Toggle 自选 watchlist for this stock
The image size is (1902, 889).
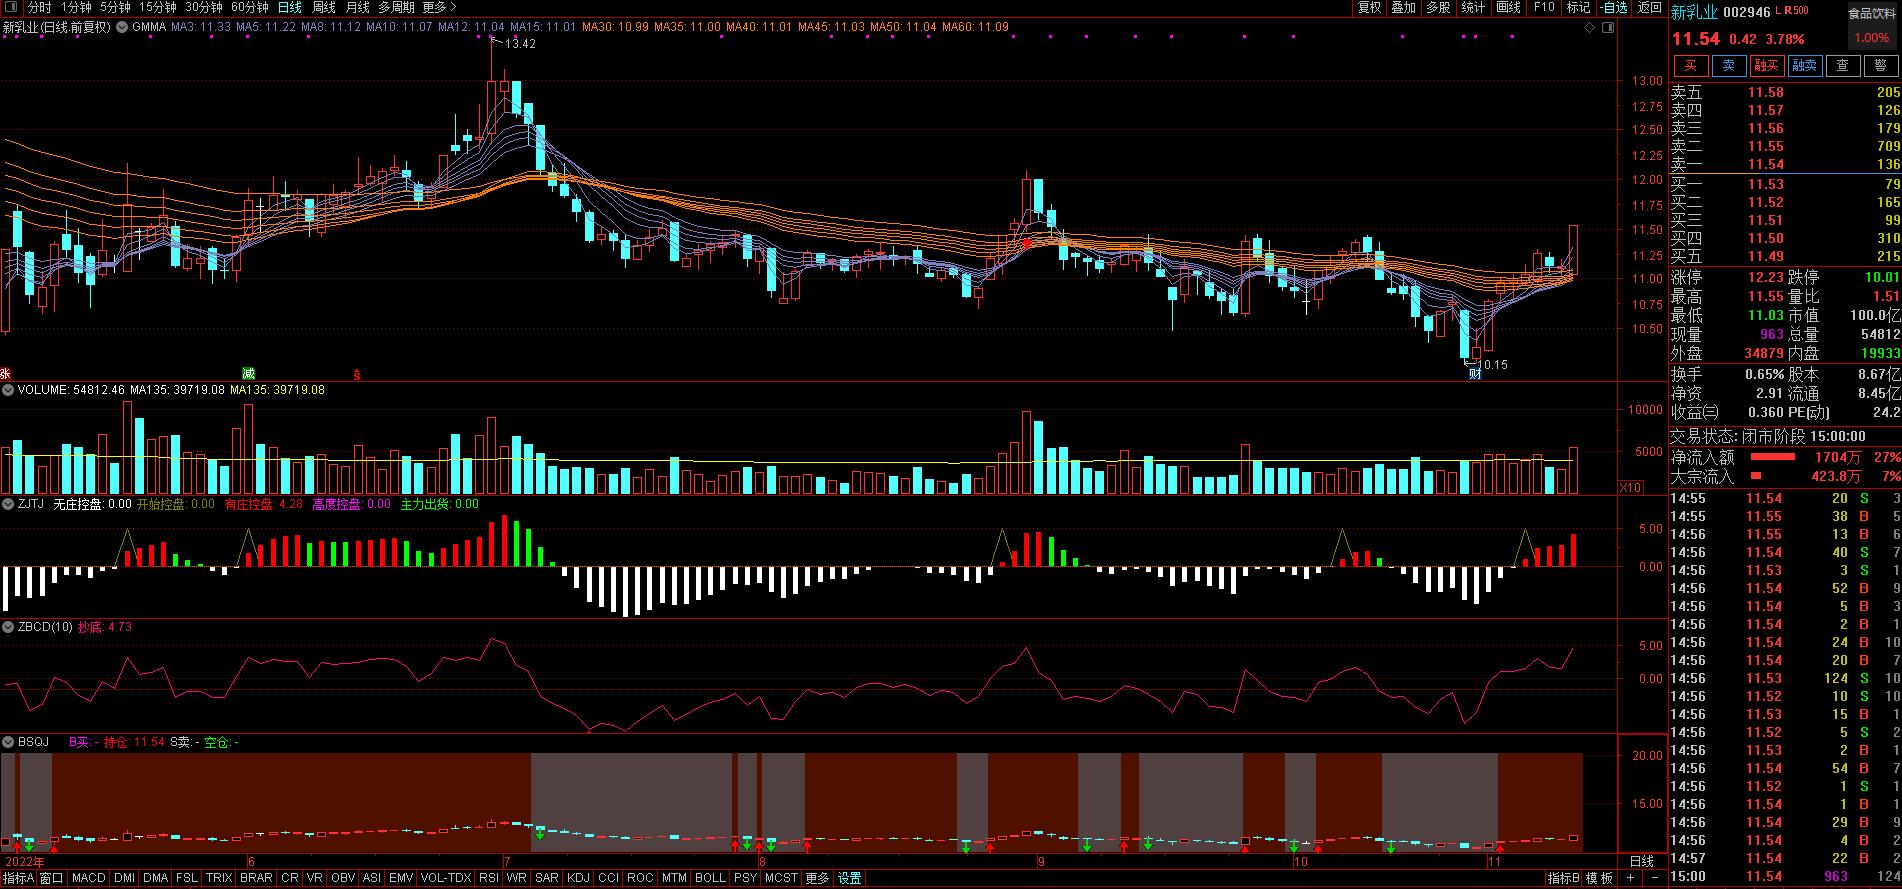pyautogui.click(x=1614, y=8)
